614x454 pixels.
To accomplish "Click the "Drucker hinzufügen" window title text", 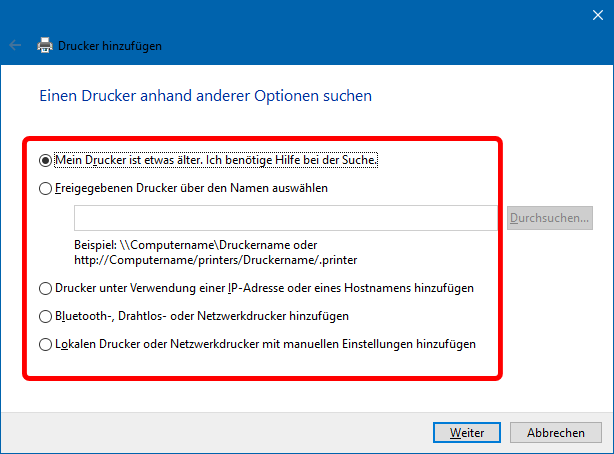I will pyautogui.click(x=110, y=46).
